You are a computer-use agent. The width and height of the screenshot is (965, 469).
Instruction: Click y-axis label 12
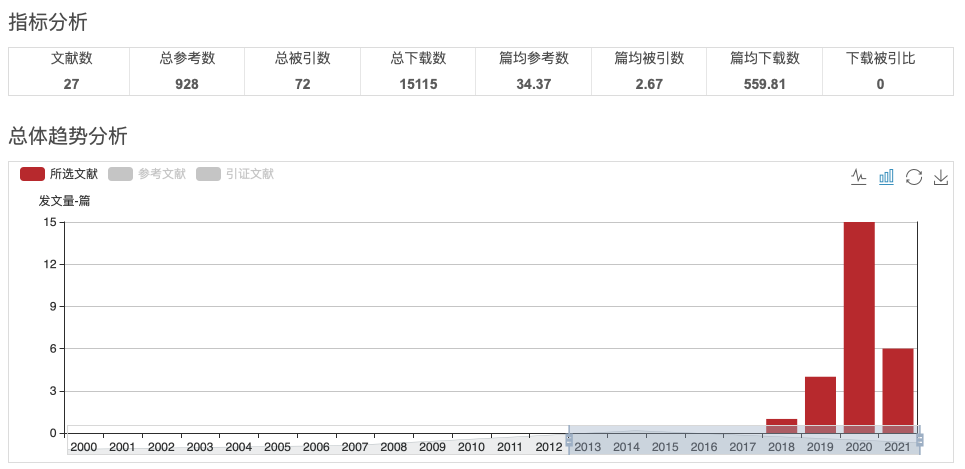coord(50,264)
